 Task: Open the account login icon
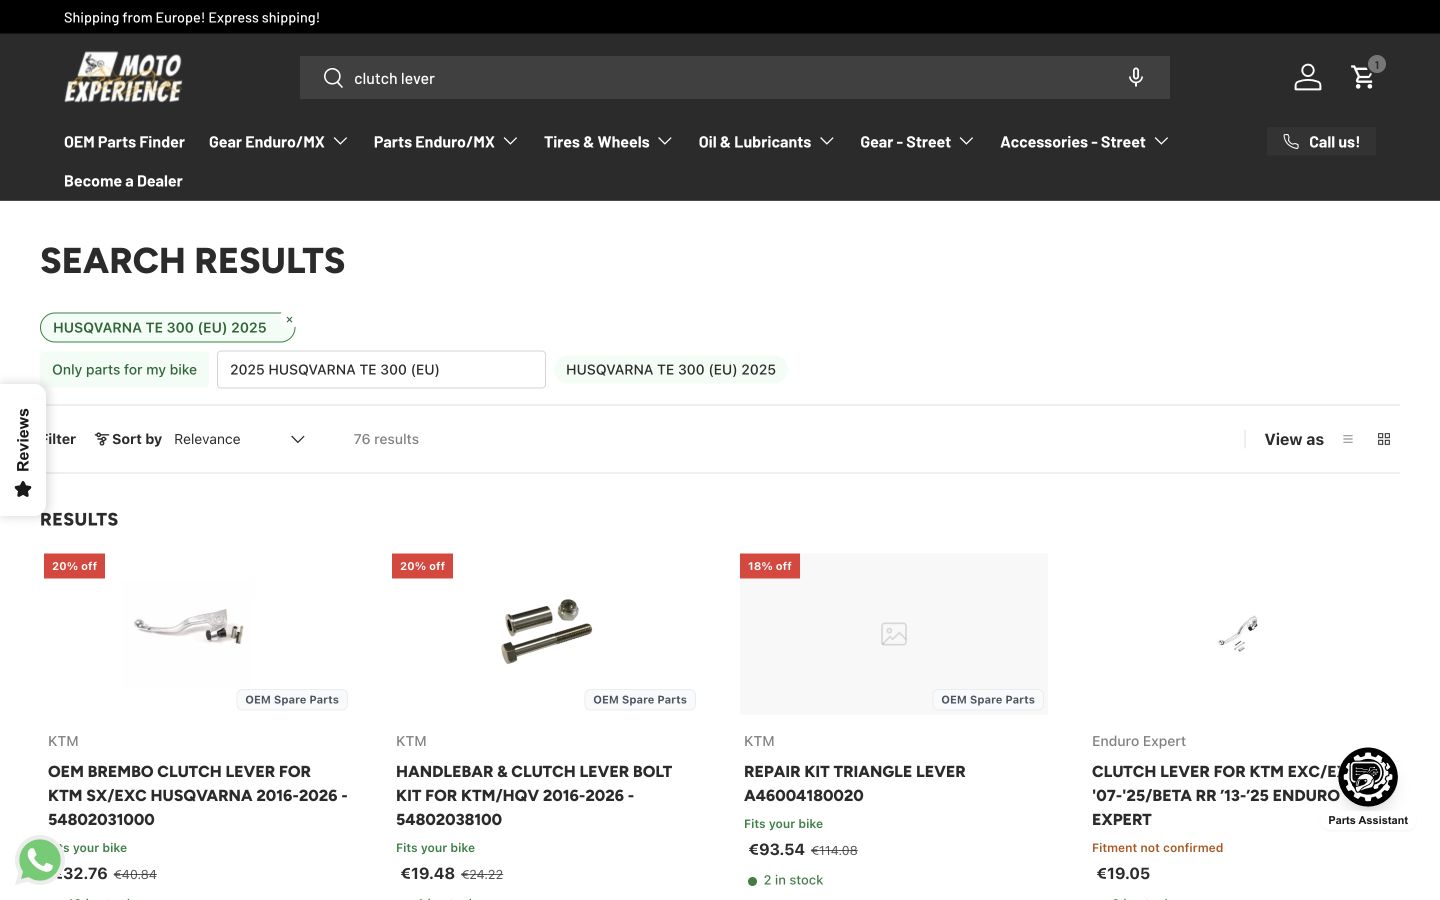click(x=1307, y=77)
